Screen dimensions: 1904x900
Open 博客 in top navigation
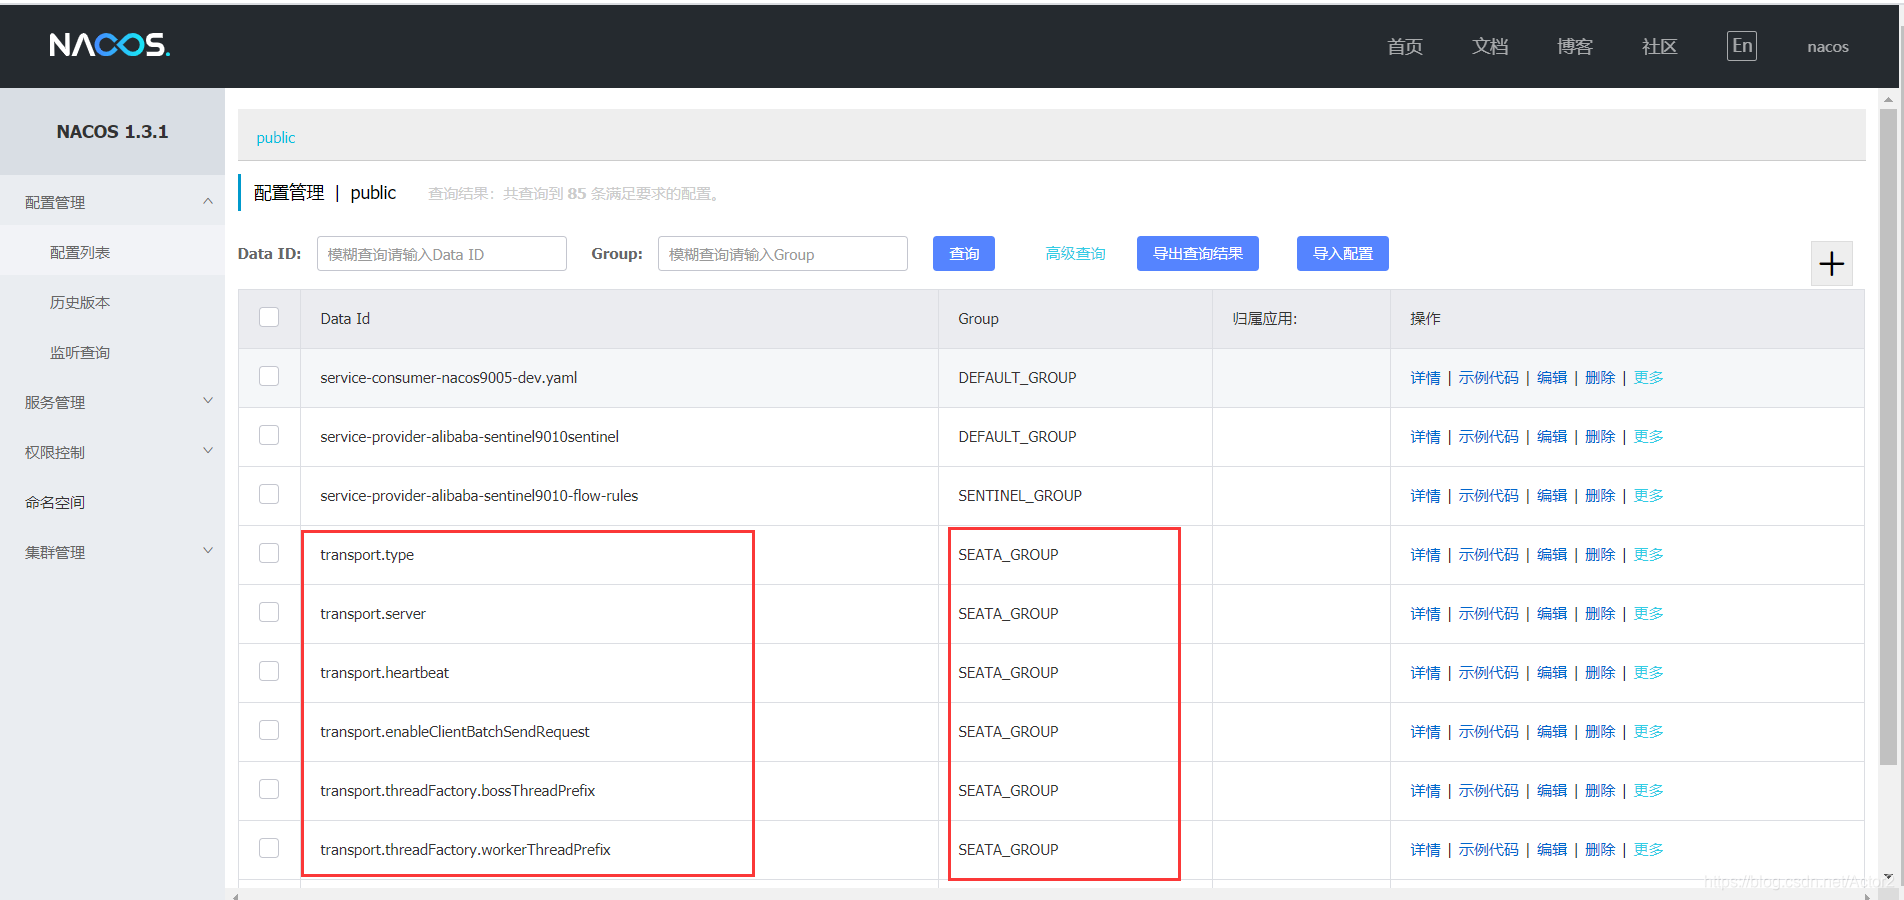pyautogui.click(x=1575, y=47)
